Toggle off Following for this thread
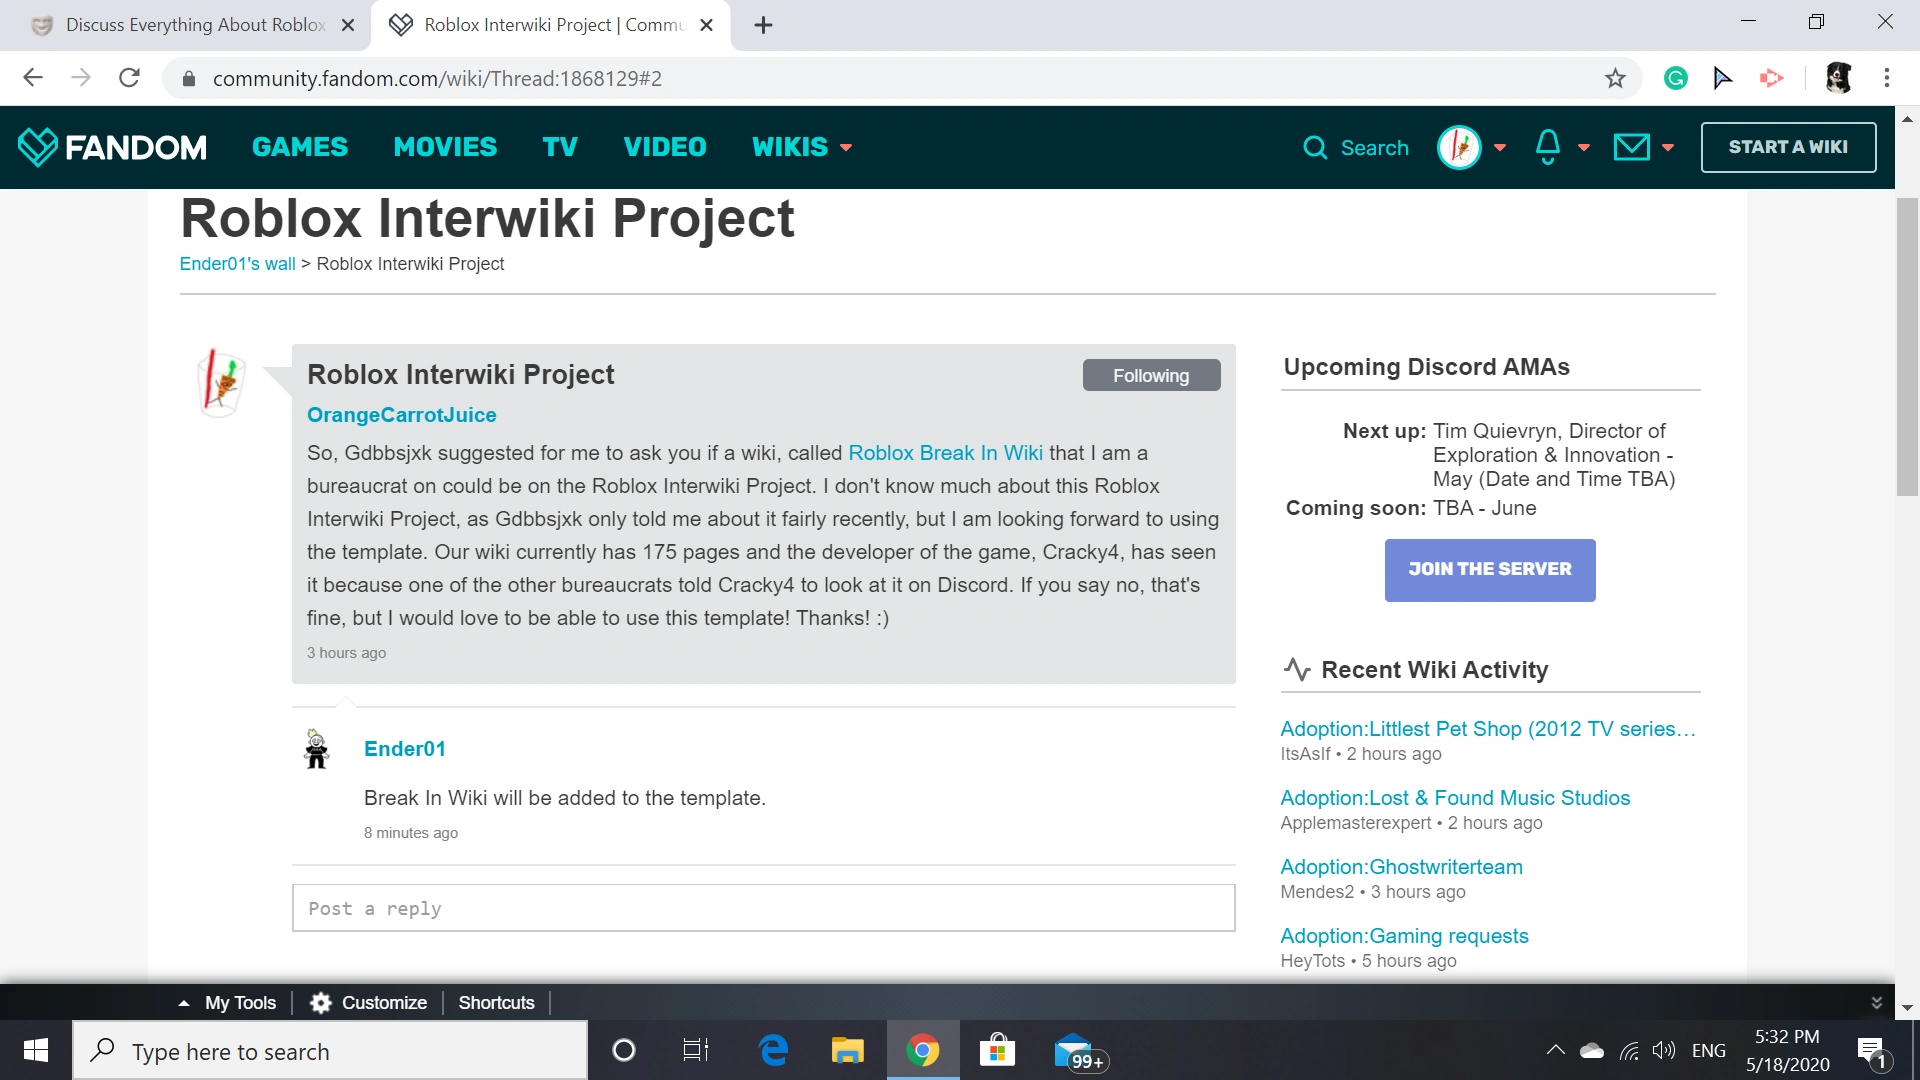The width and height of the screenshot is (1920, 1080). 1151,375
